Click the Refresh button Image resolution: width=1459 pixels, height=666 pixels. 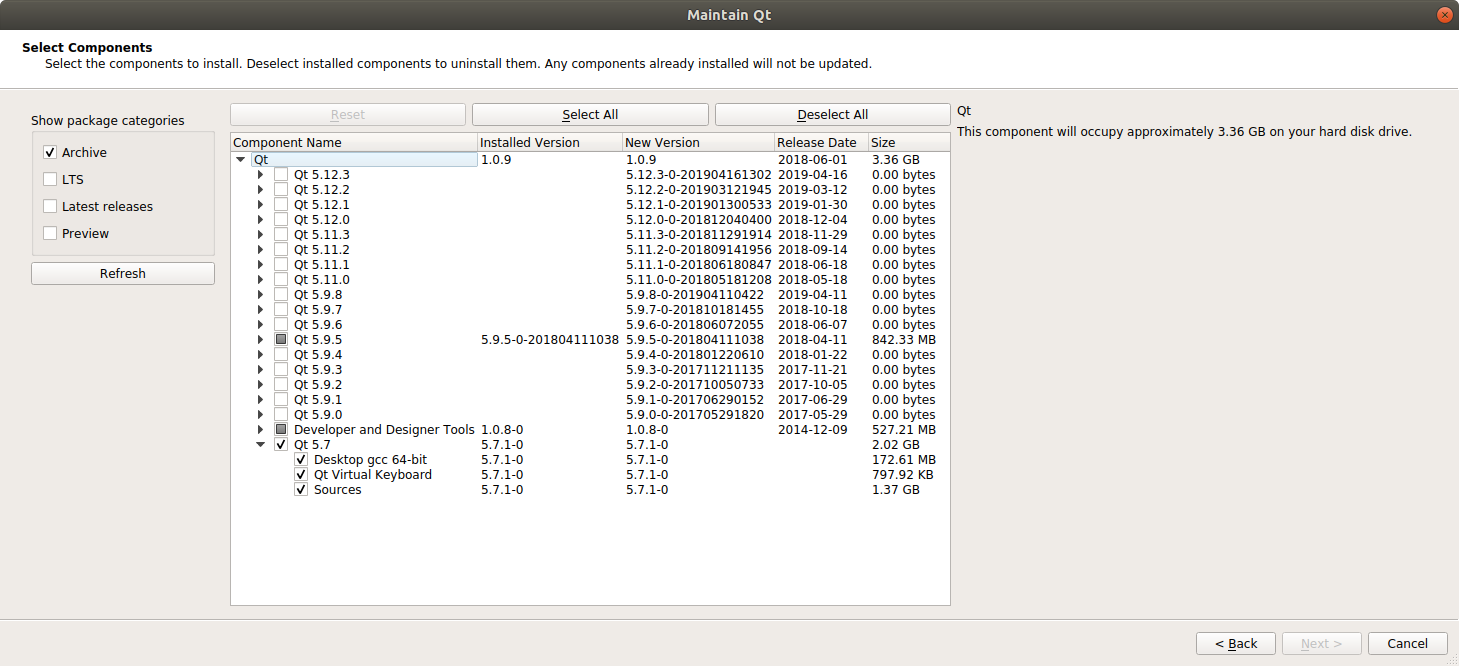click(x=123, y=274)
